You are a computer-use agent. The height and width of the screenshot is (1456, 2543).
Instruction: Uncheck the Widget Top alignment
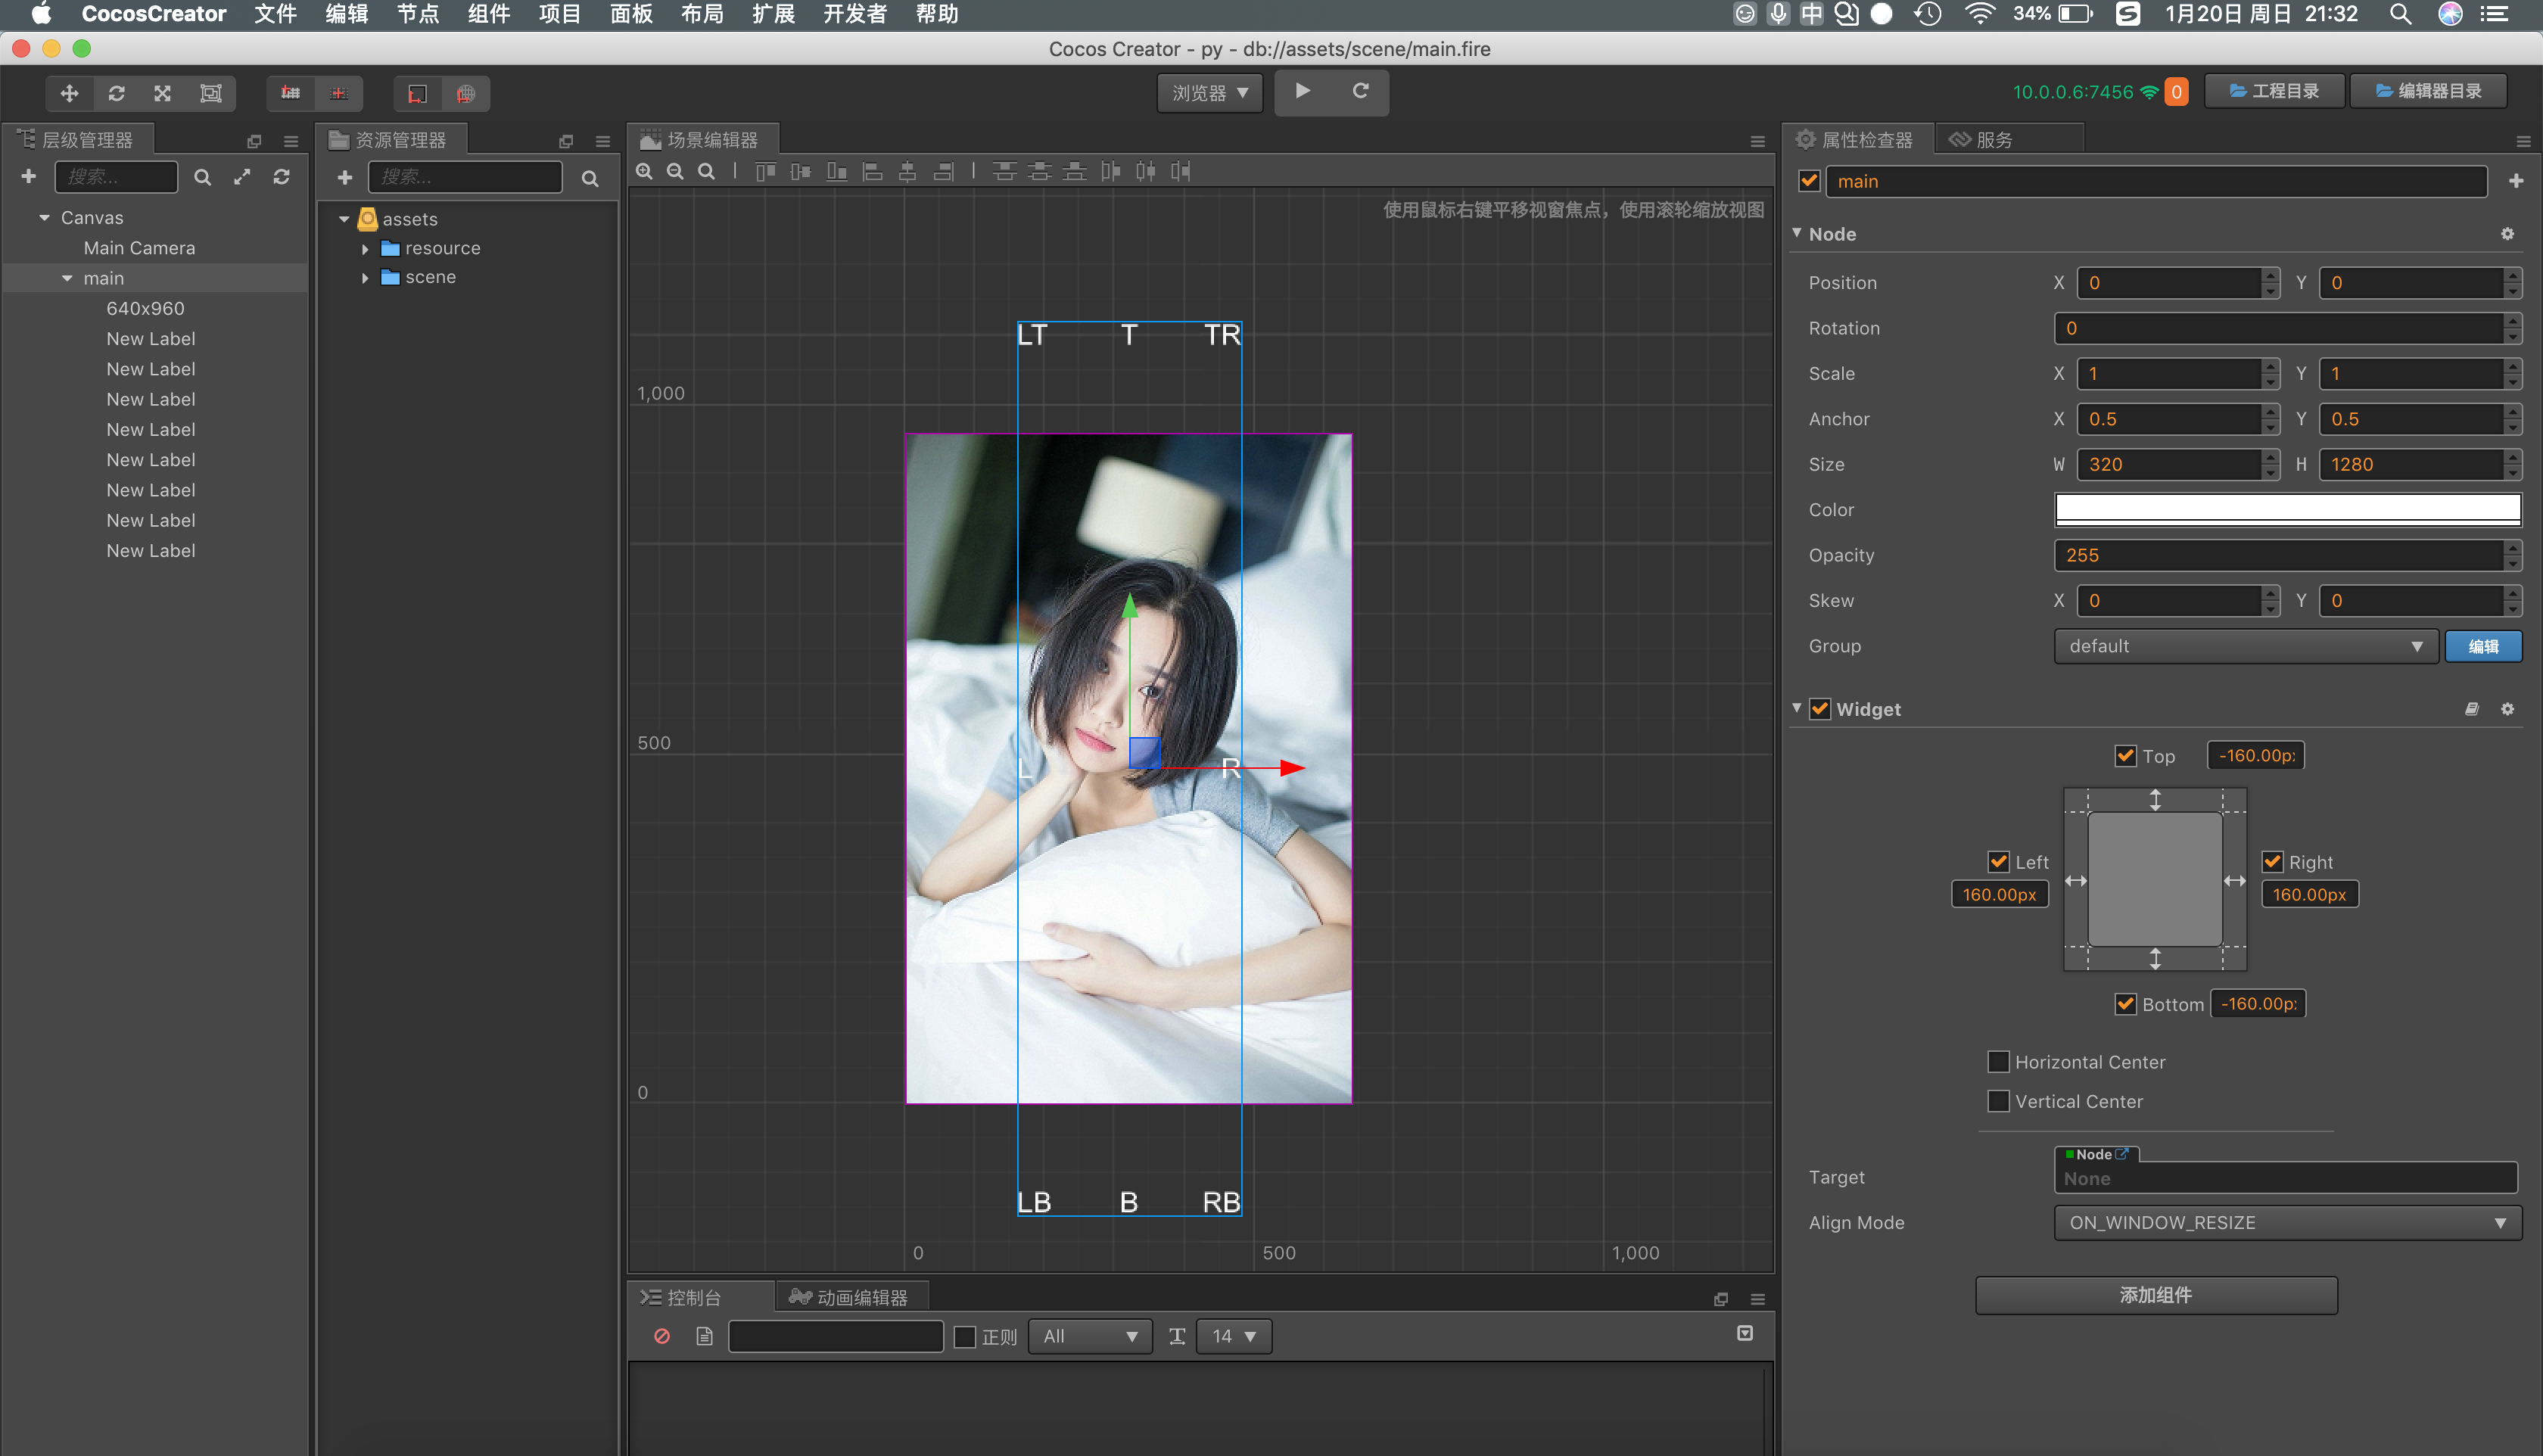click(x=2125, y=756)
